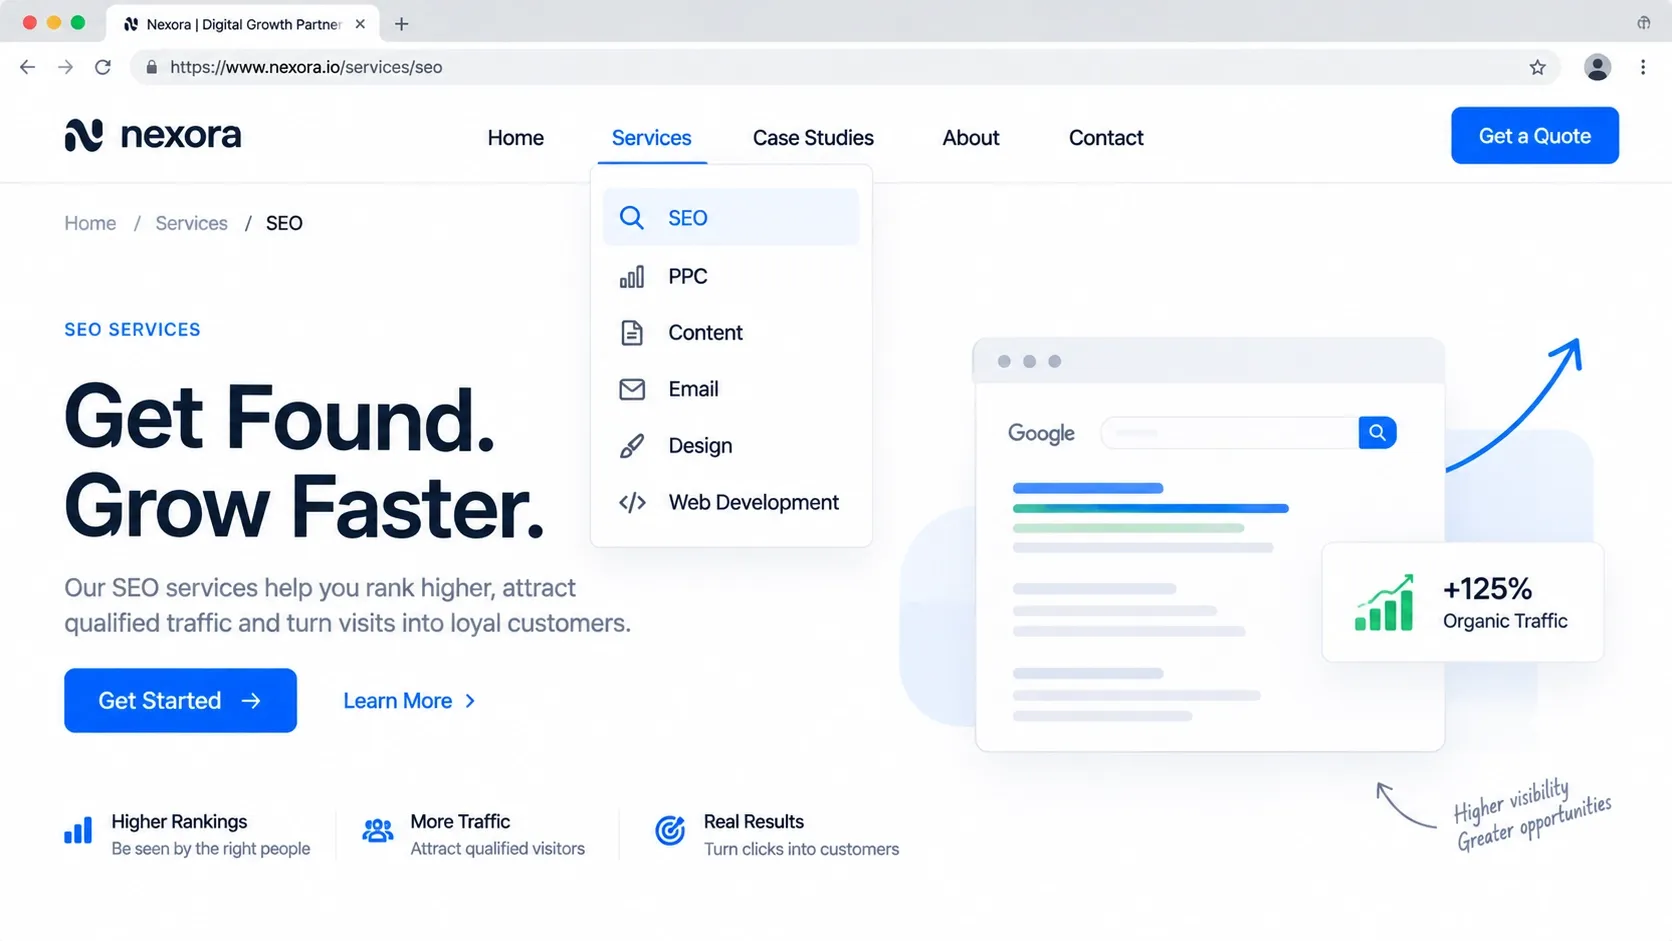
Task: Go forward with the browser forward arrow
Action: pos(65,67)
